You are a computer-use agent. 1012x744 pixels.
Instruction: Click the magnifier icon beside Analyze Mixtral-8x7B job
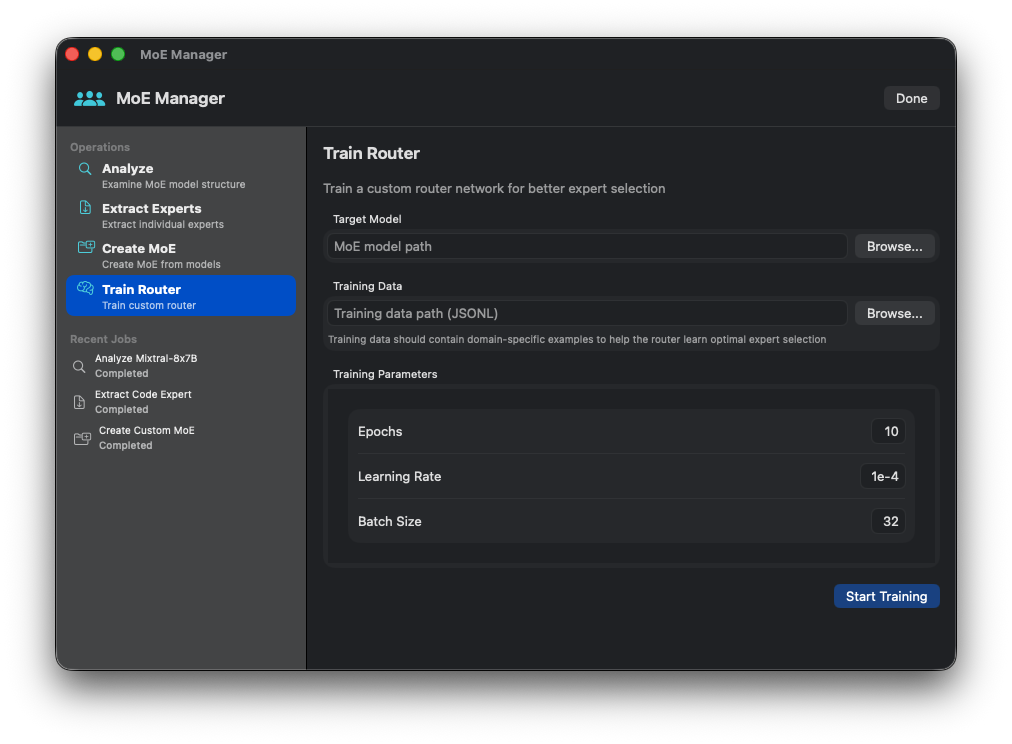click(x=80, y=365)
